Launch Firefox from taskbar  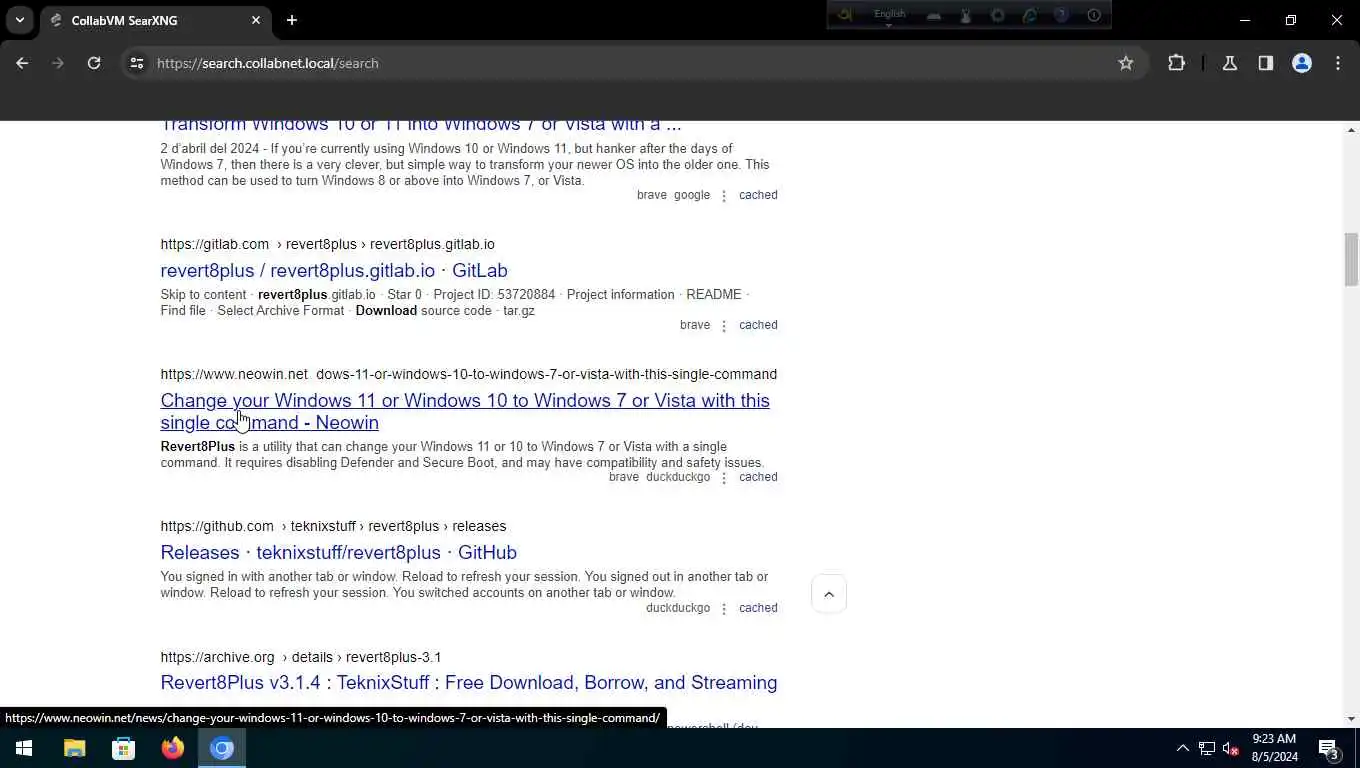point(173,748)
